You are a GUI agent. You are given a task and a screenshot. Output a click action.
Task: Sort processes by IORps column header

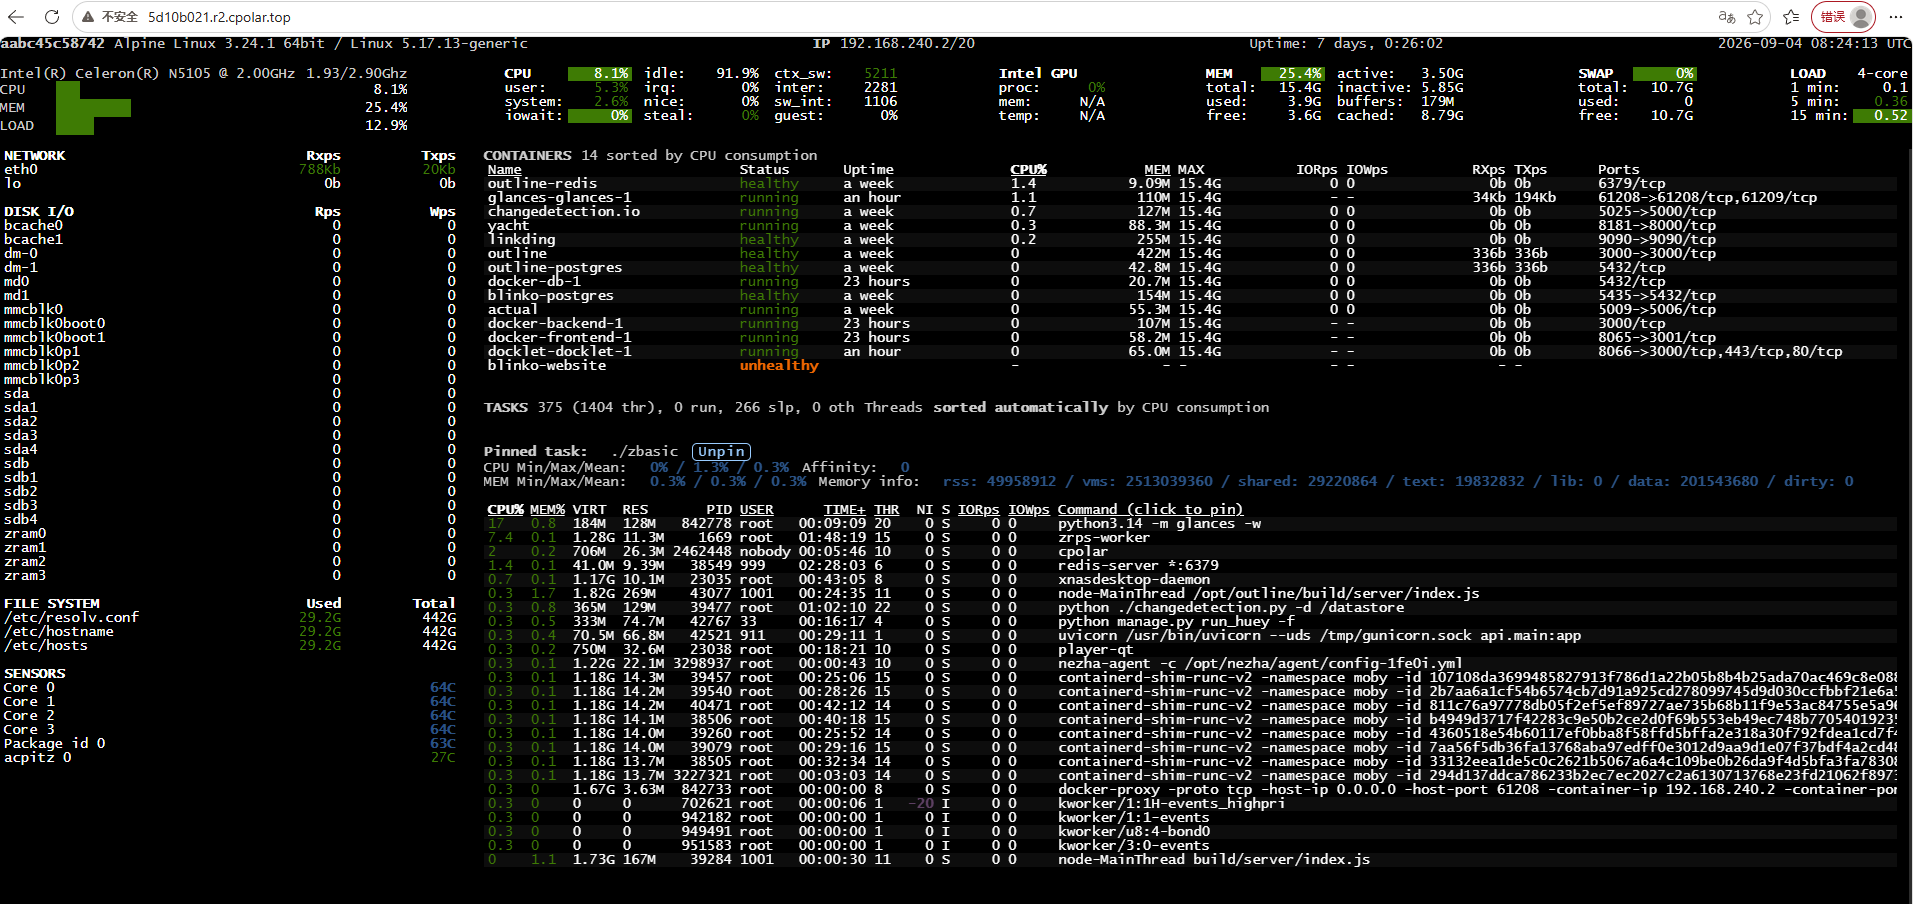point(978,510)
